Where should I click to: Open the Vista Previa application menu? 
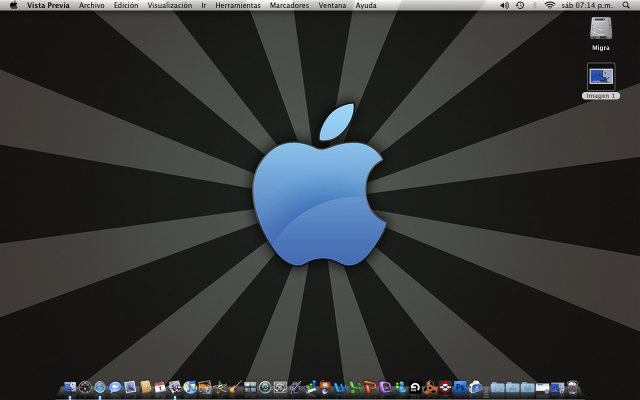click(x=48, y=5)
